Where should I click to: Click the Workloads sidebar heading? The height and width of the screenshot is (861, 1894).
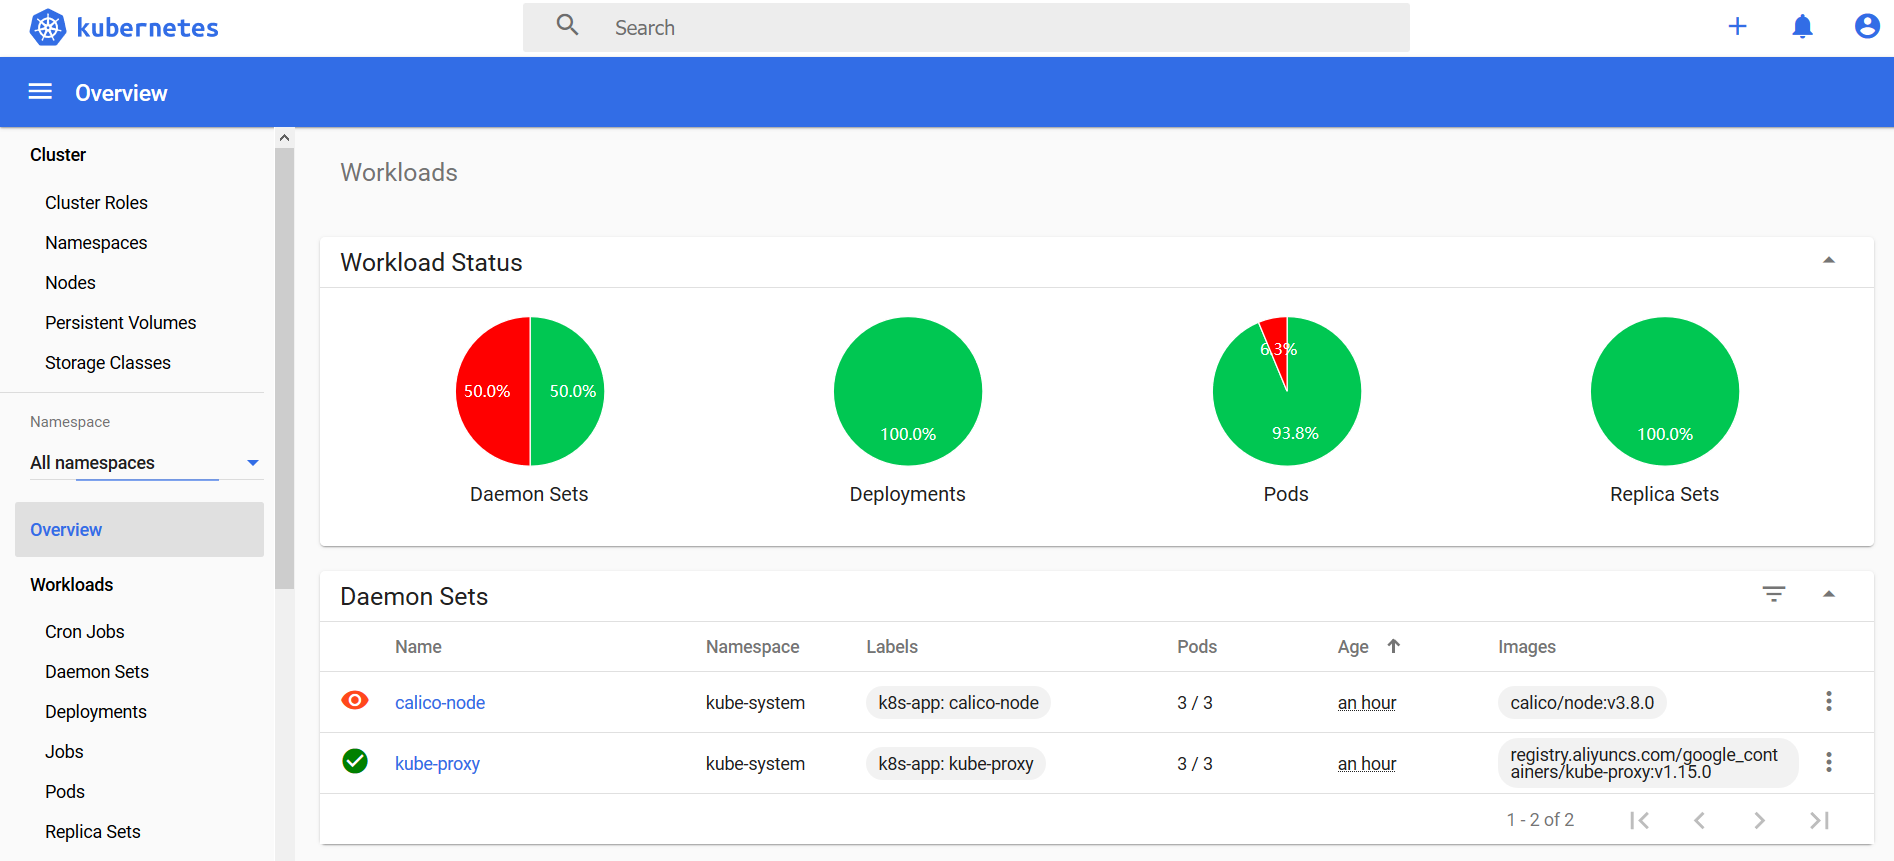tap(72, 585)
